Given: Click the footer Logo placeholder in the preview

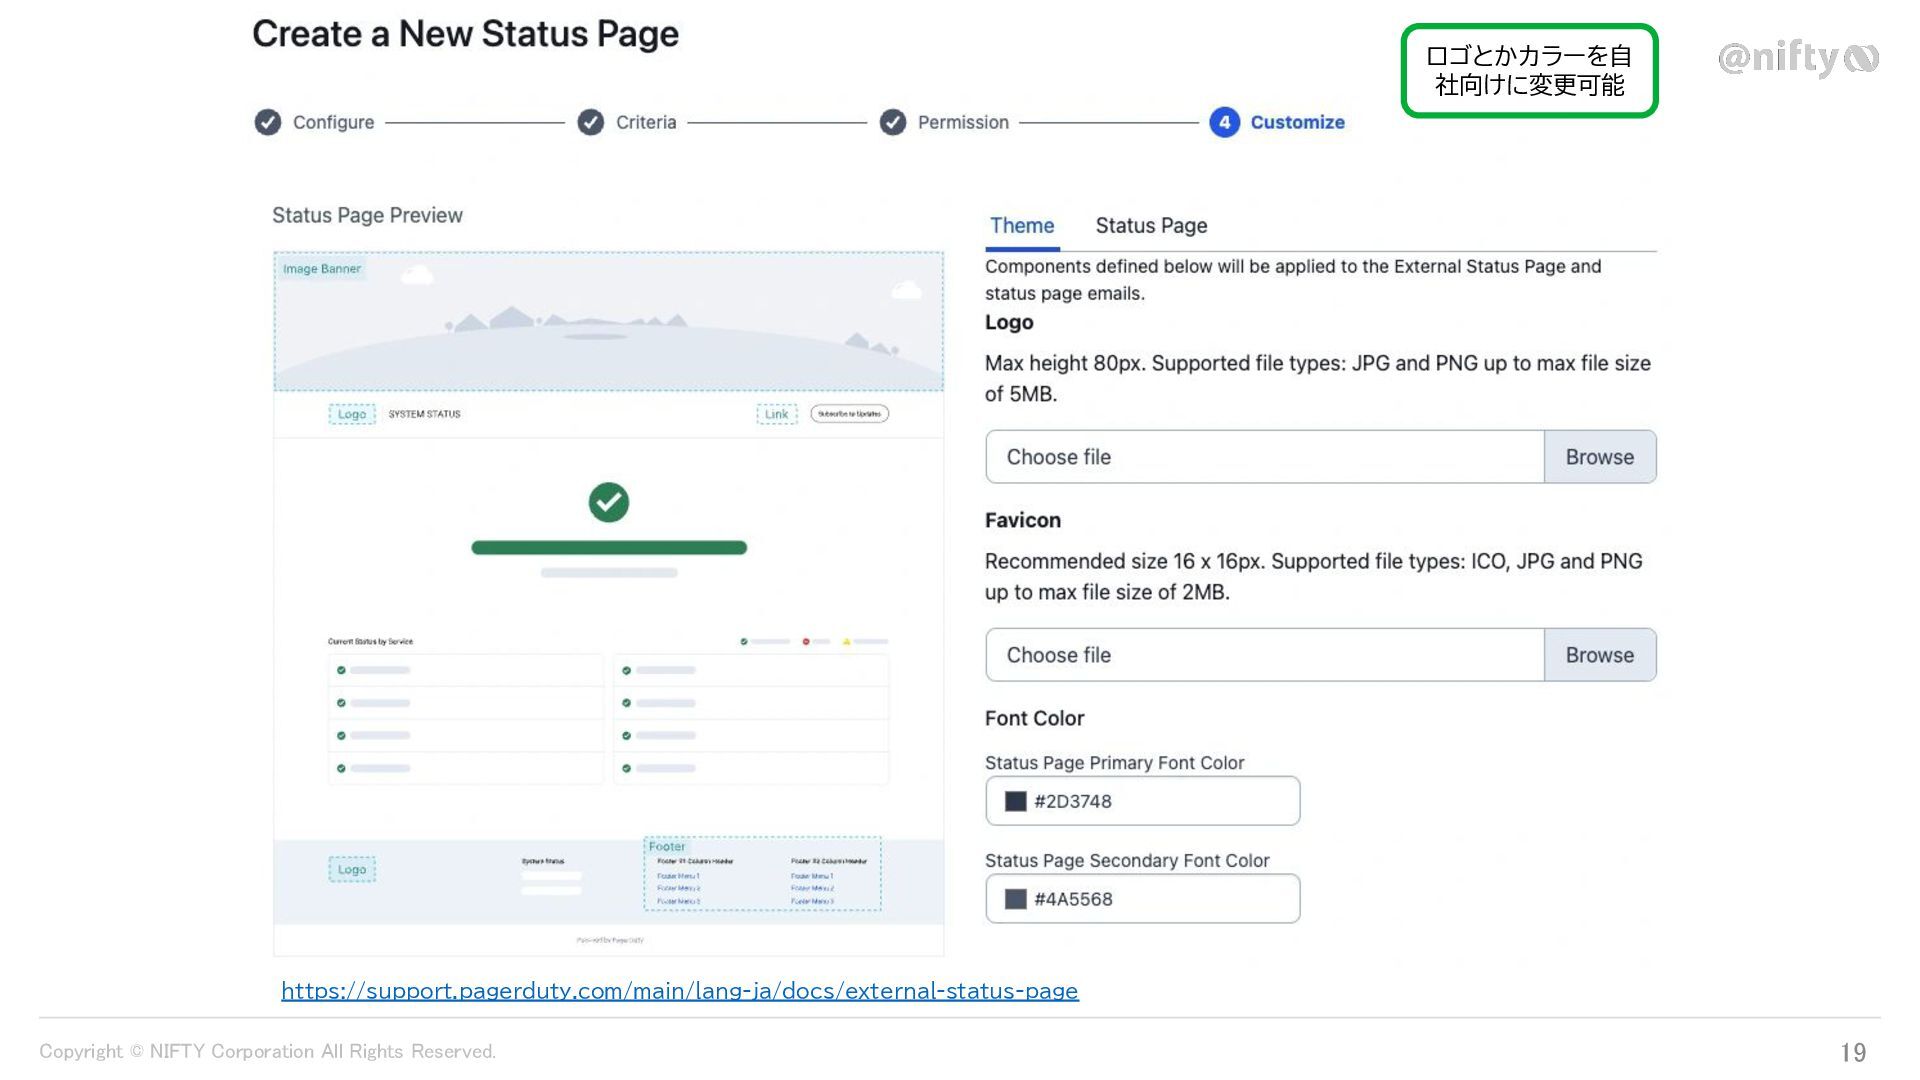Looking at the screenshot, I should pos(352,870).
